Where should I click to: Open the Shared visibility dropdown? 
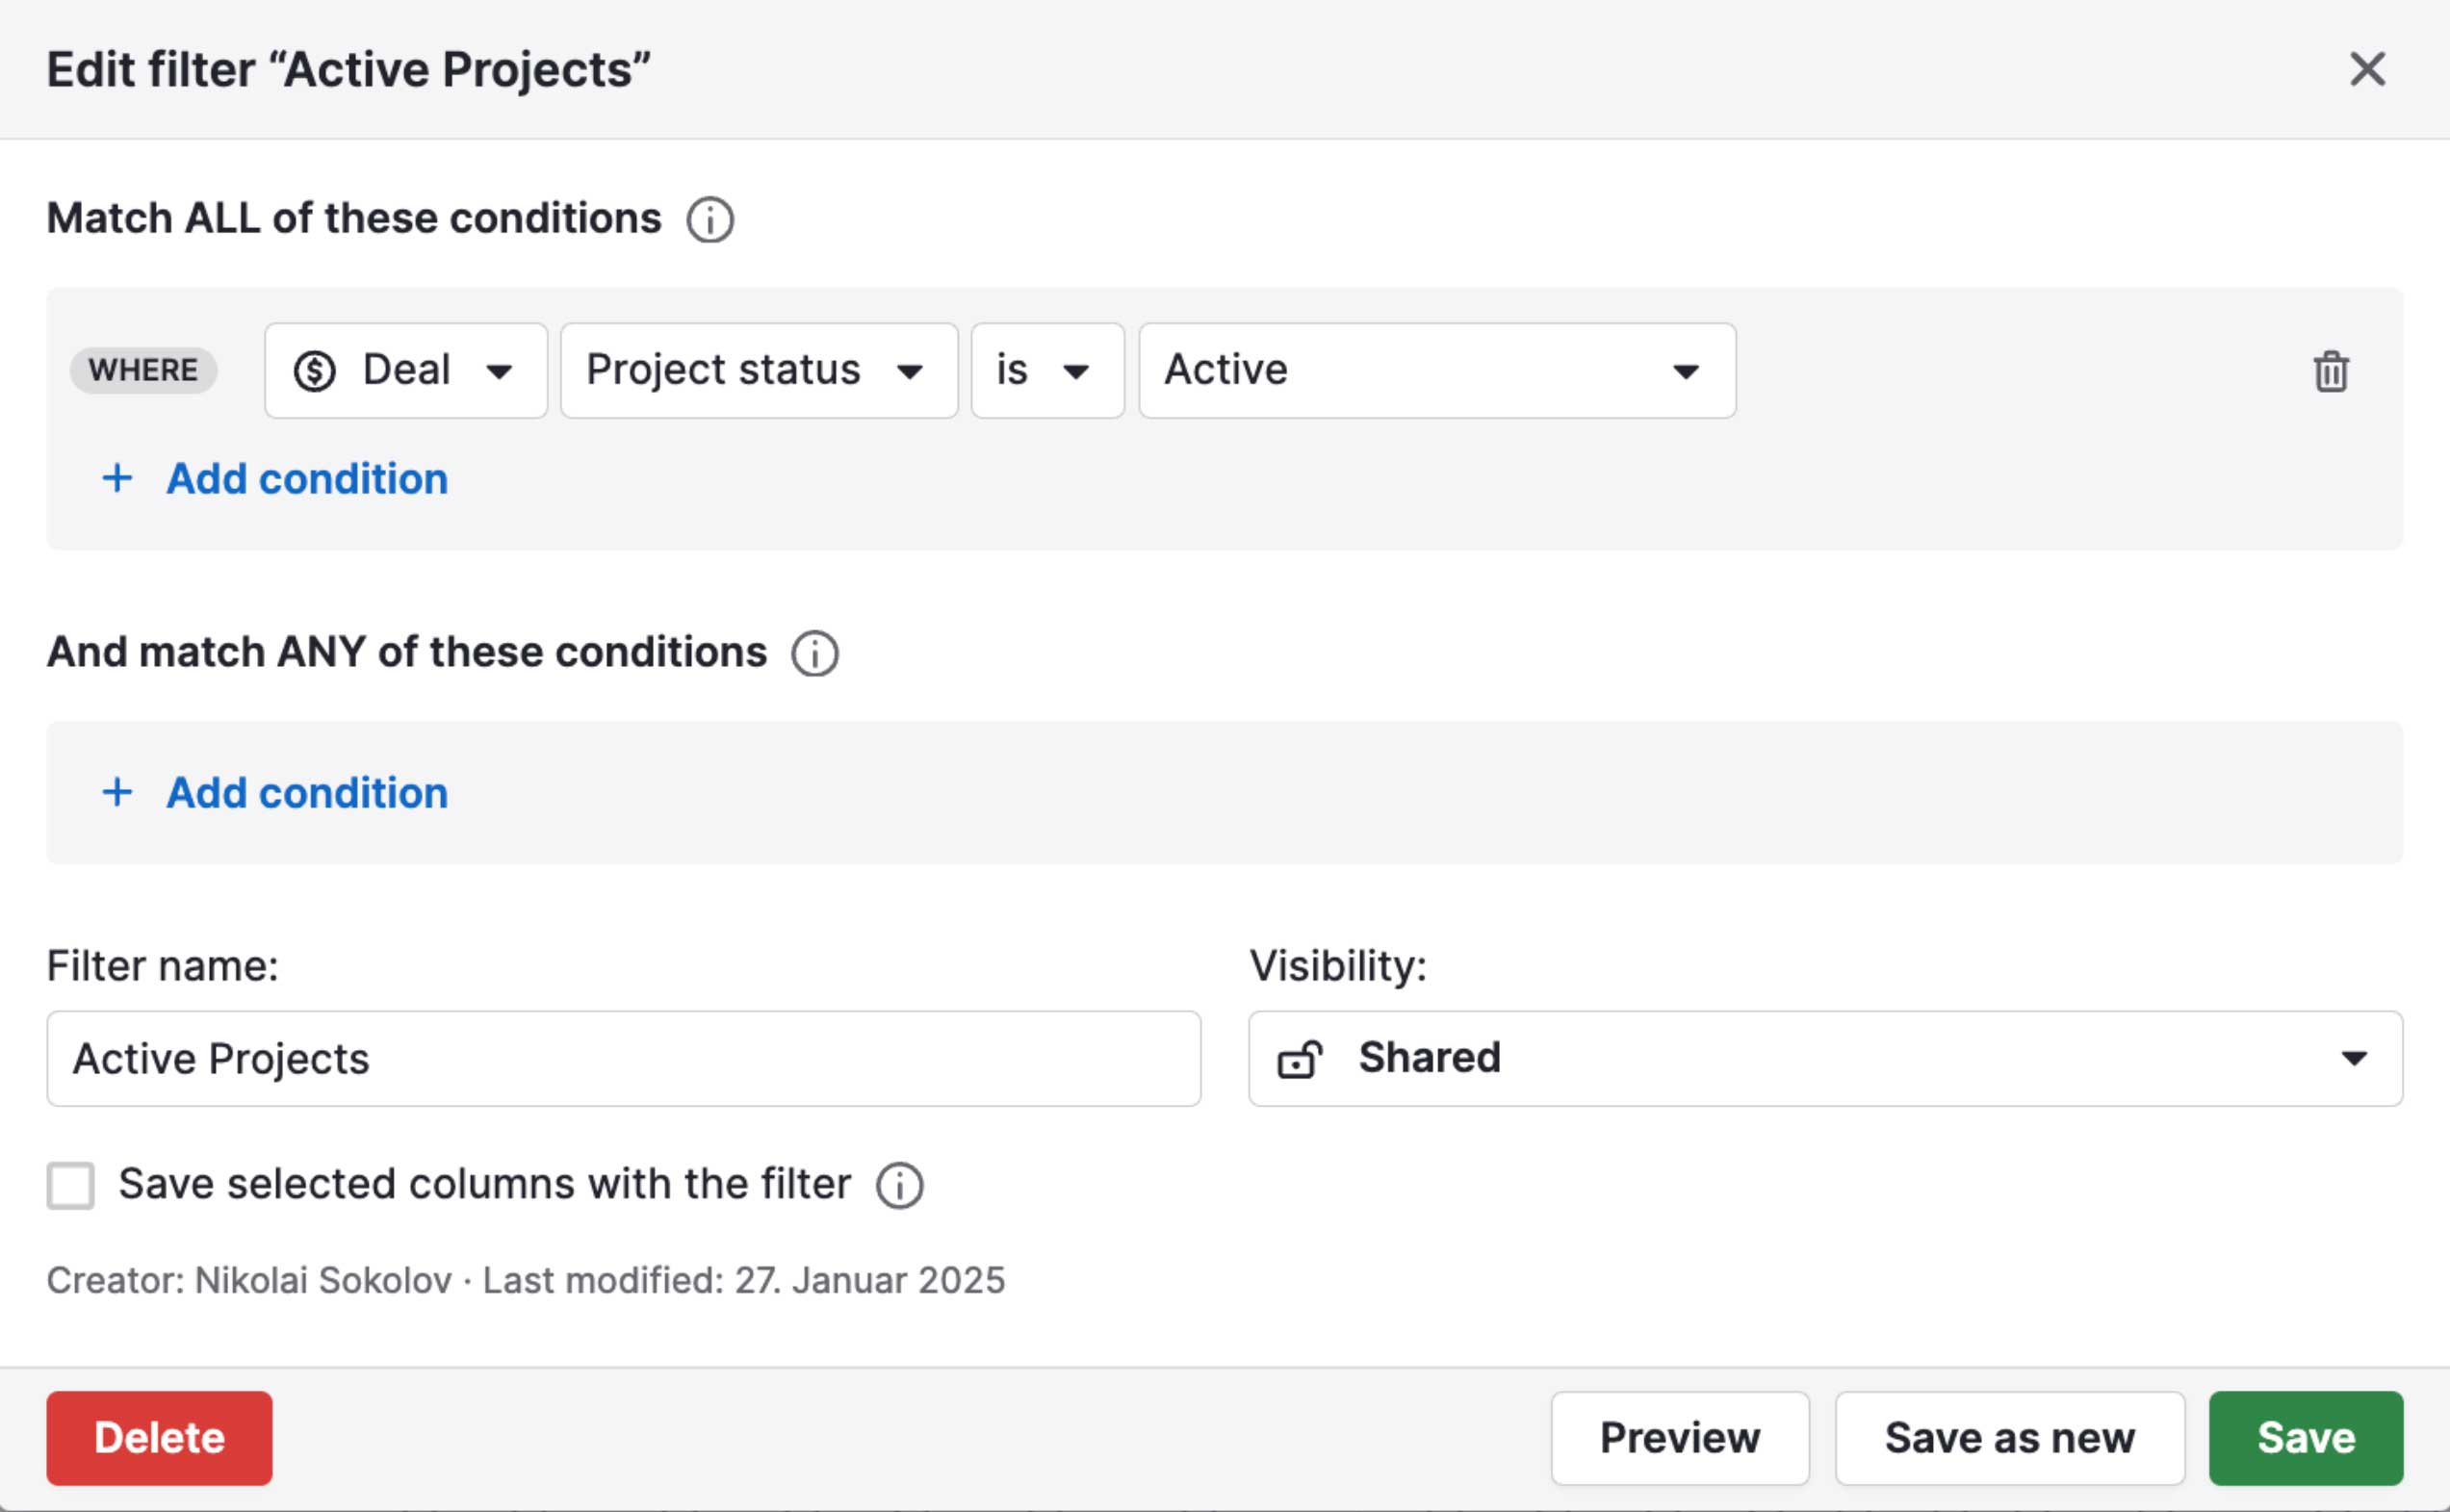[x=1824, y=1059]
